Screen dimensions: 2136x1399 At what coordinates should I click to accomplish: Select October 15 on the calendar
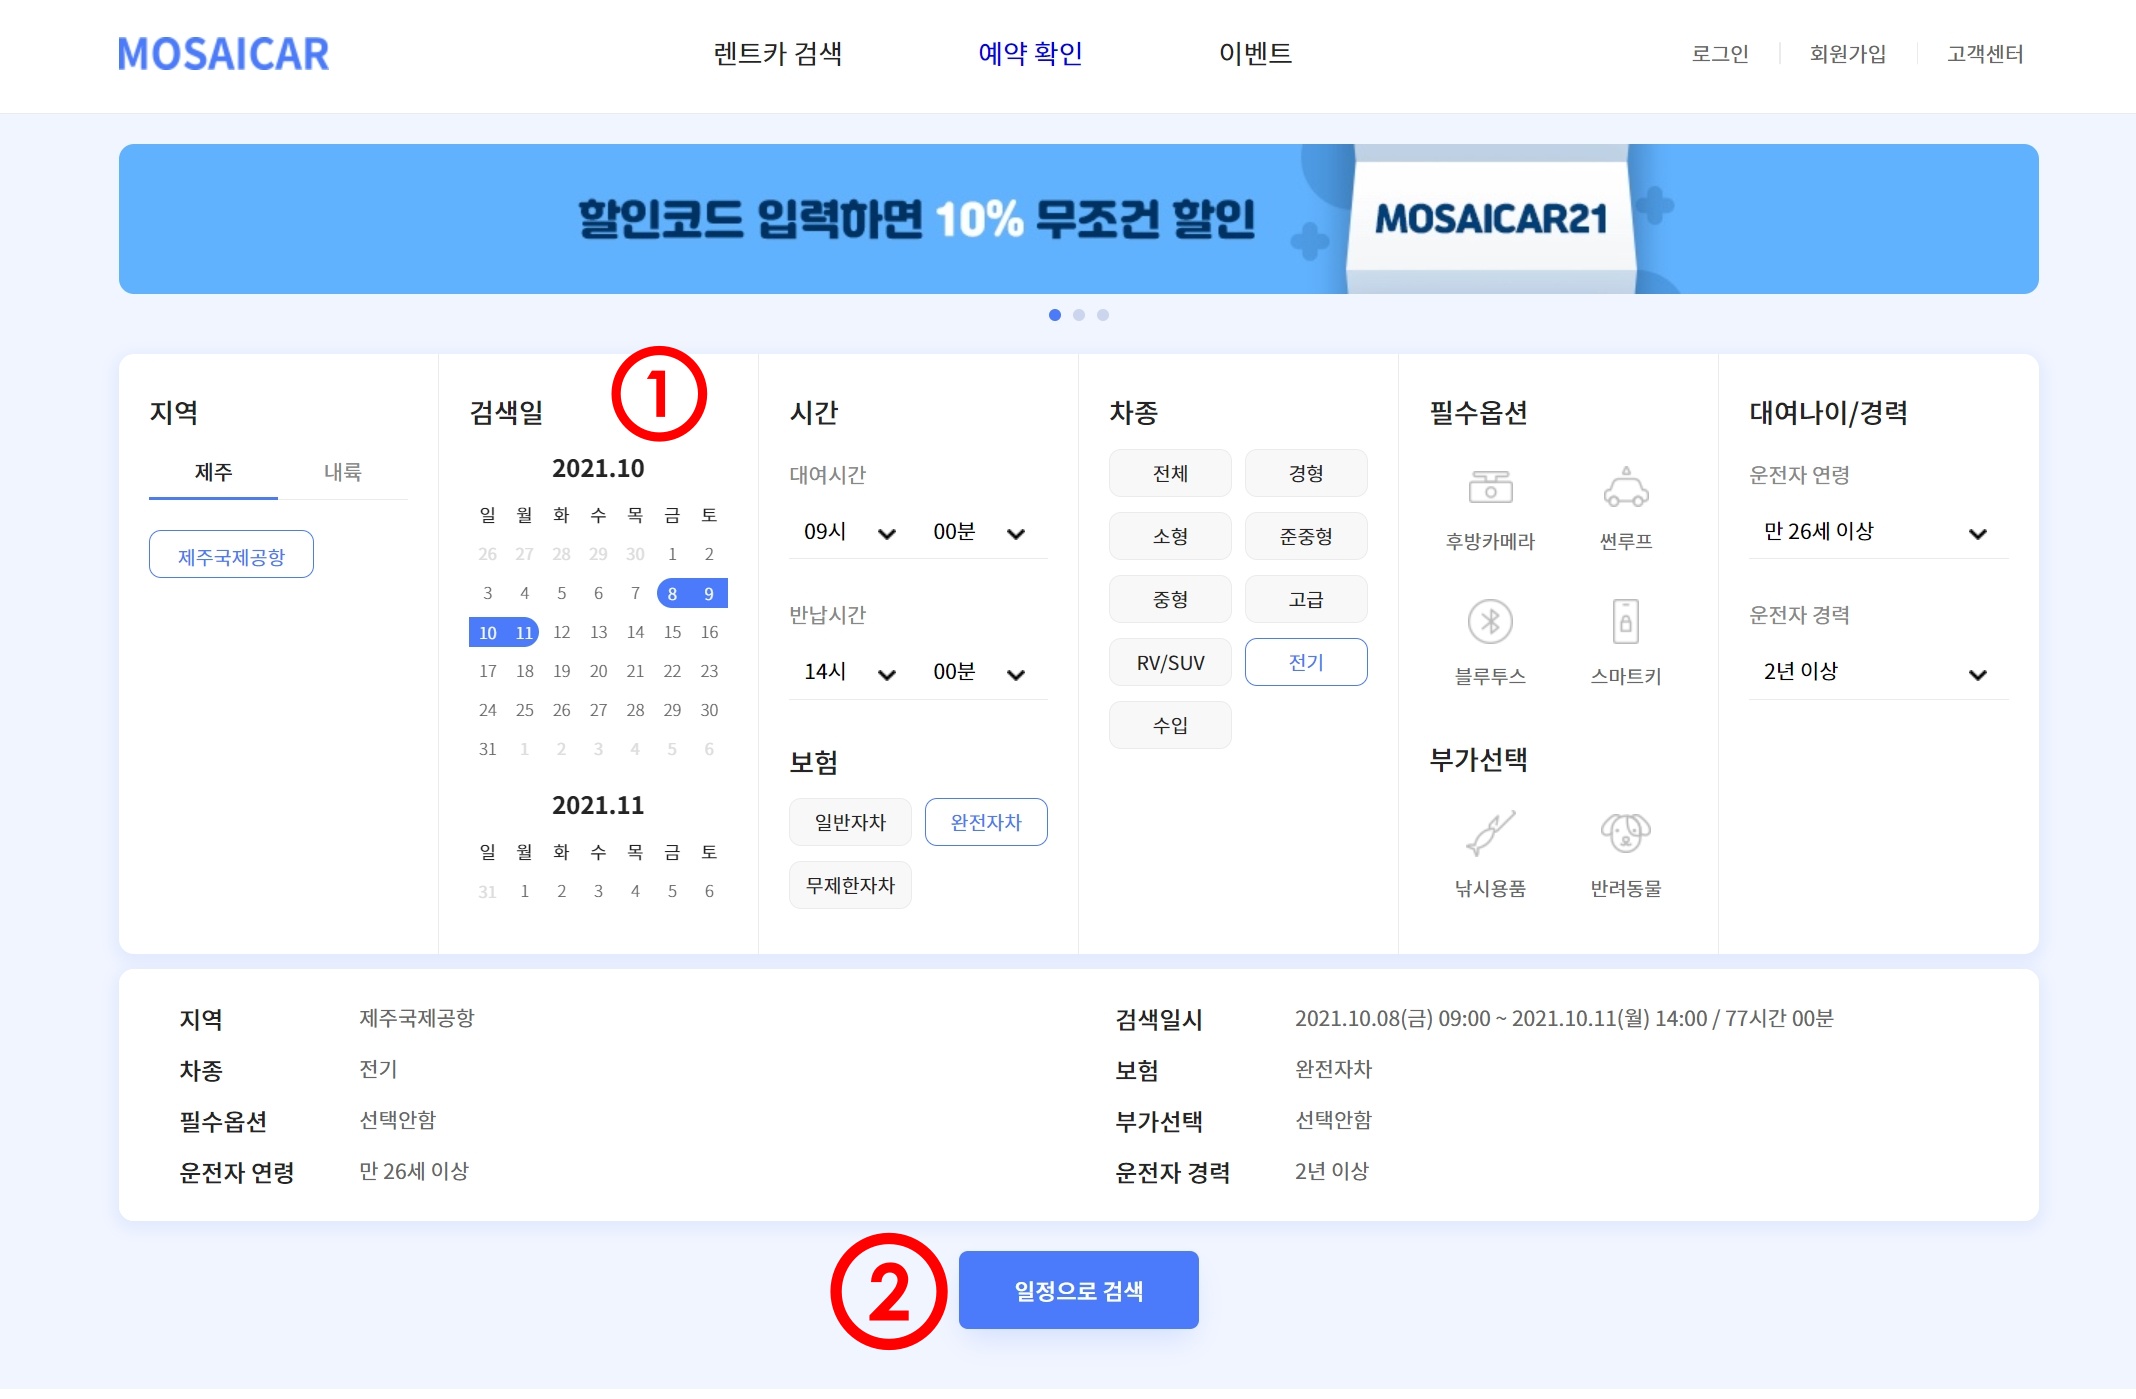coord(672,631)
